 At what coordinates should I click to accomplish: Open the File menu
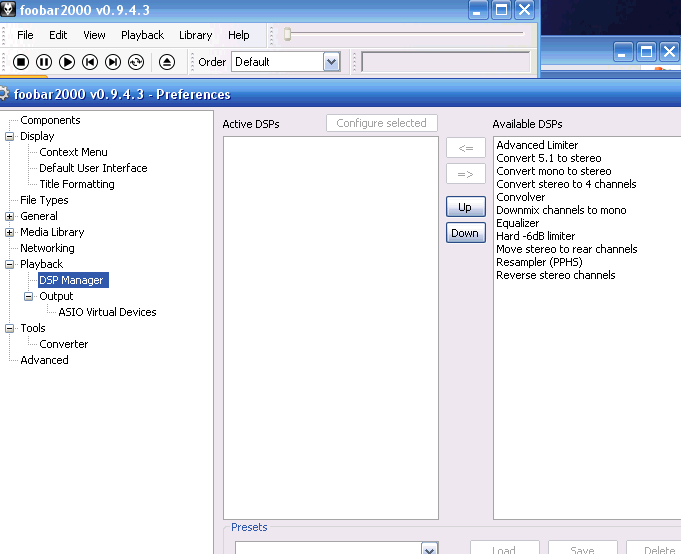point(25,35)
